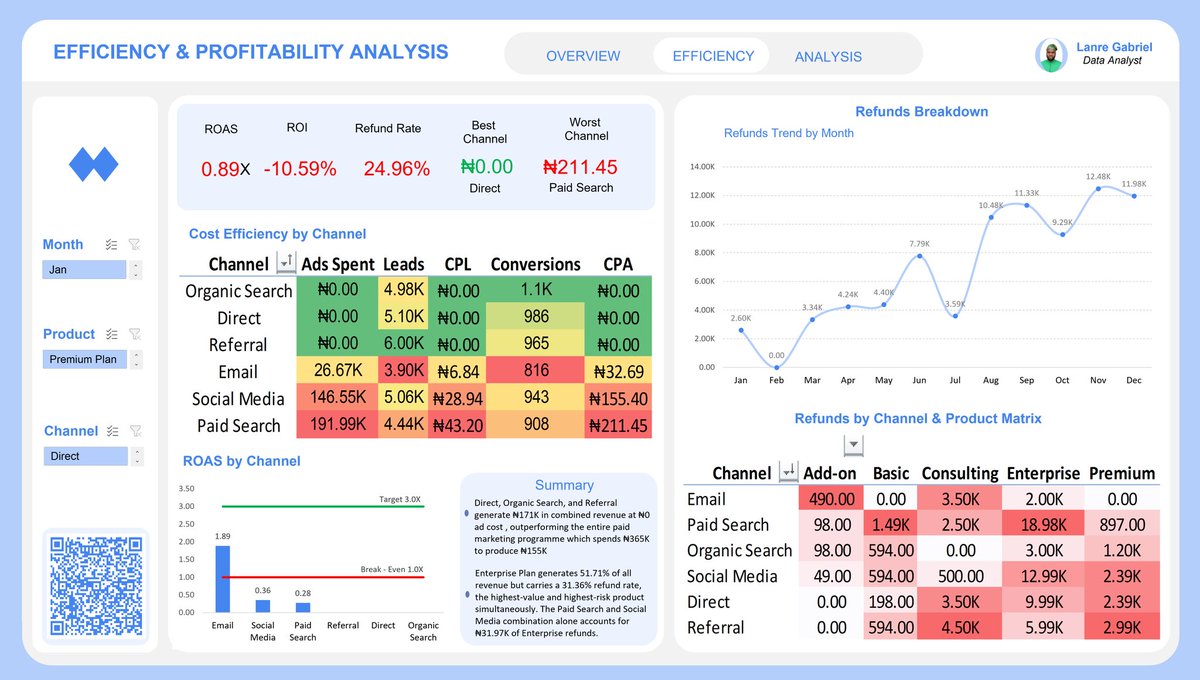Click the 0.00 February data point

776,367
